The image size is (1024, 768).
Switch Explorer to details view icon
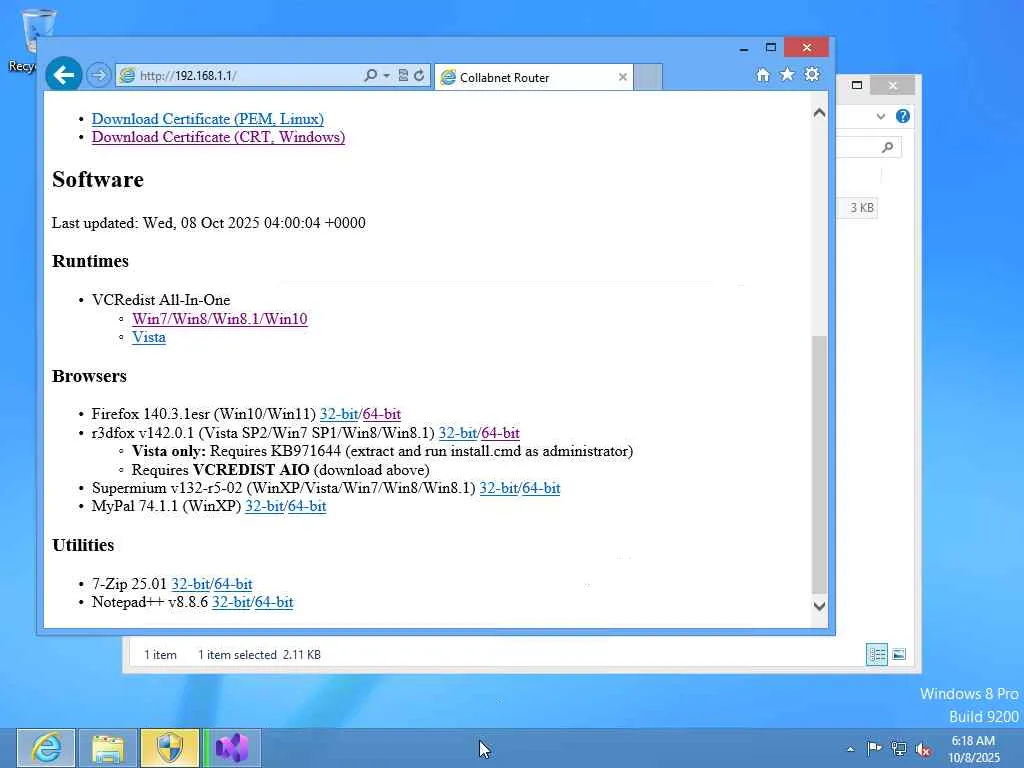[876, 654]
